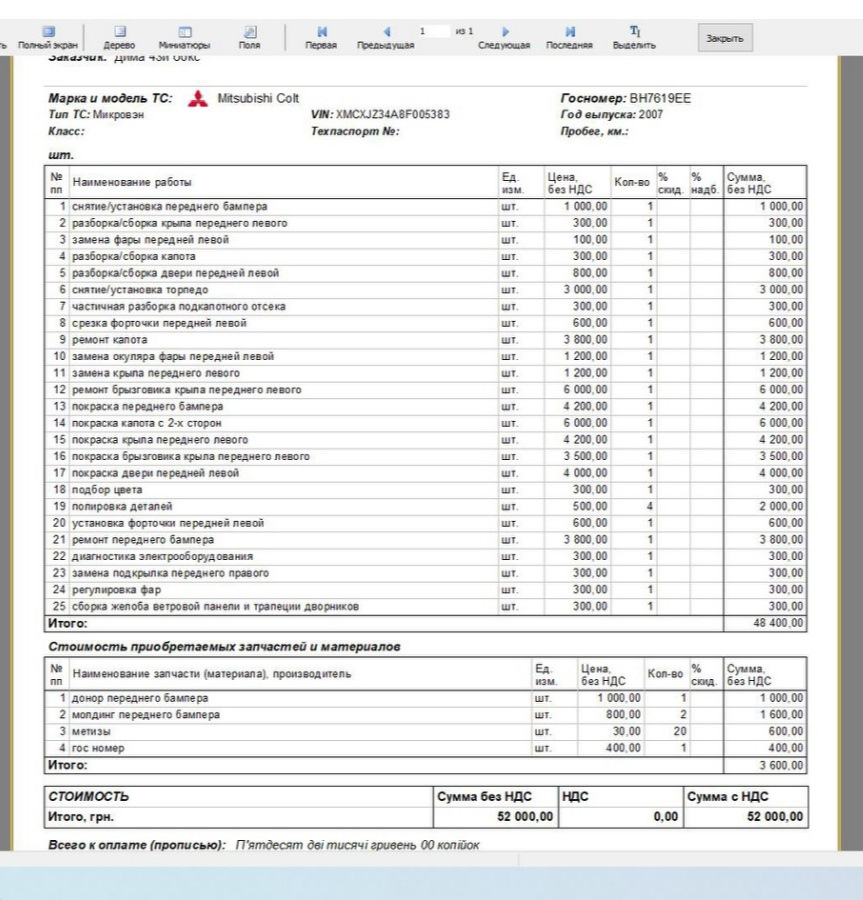Click header 'Наименование работы'

point(132,183)
